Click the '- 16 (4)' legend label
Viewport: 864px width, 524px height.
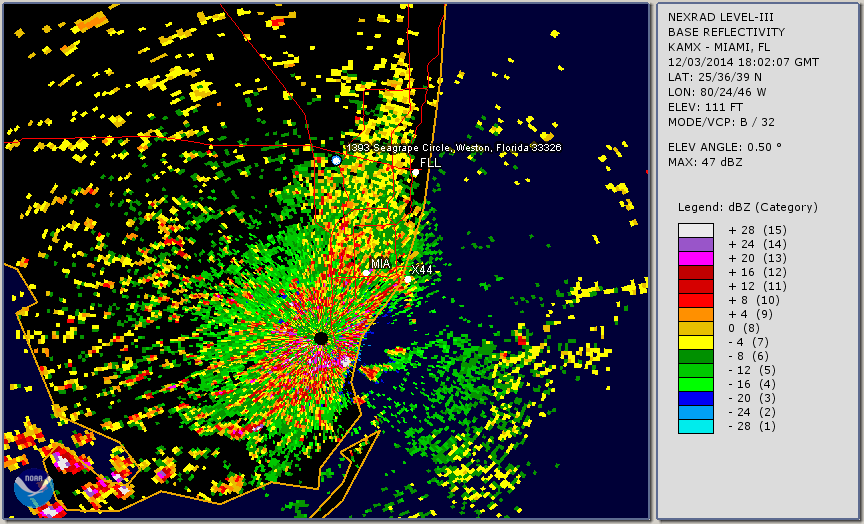coord(752,385)
